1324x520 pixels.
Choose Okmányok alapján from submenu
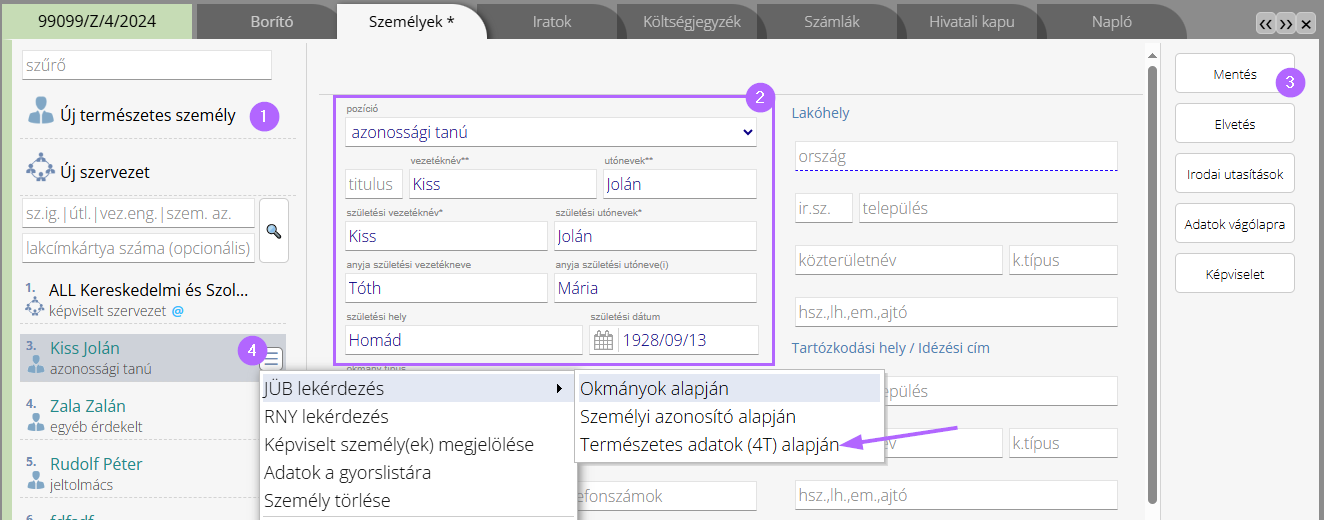[x=729, y=388]
